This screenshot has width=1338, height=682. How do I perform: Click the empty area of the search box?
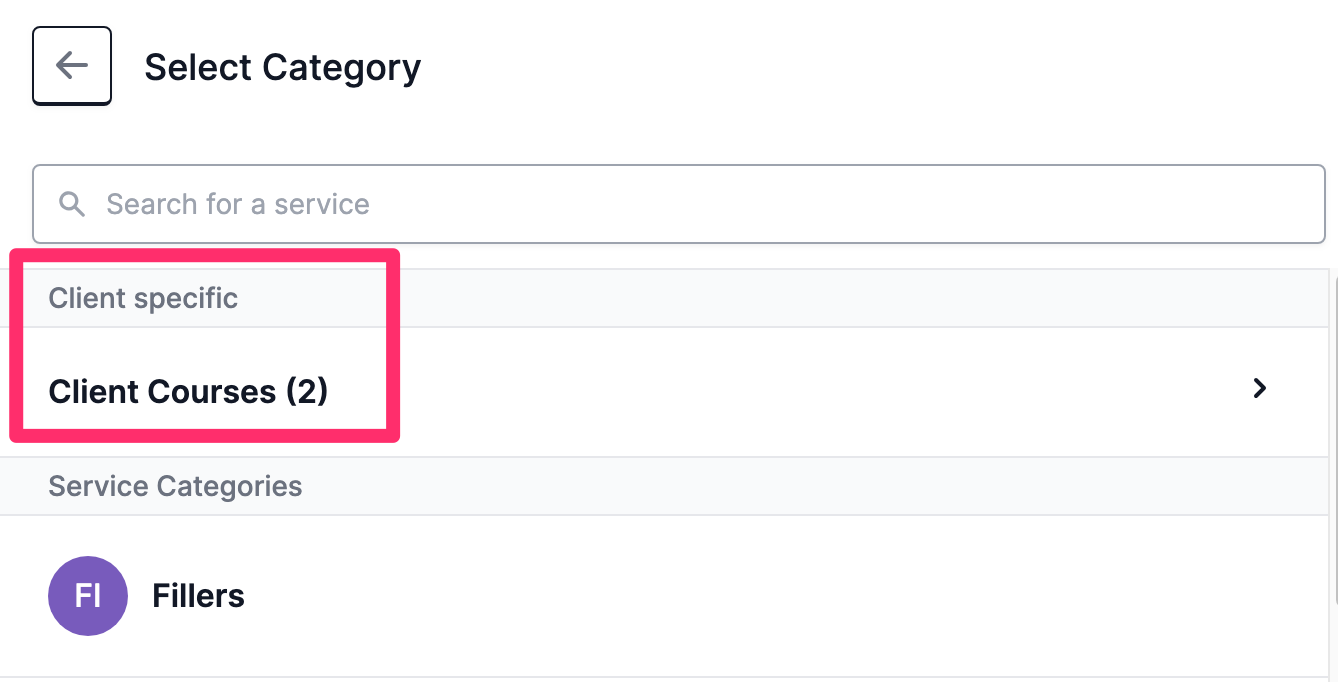click(x=850, y=204)
